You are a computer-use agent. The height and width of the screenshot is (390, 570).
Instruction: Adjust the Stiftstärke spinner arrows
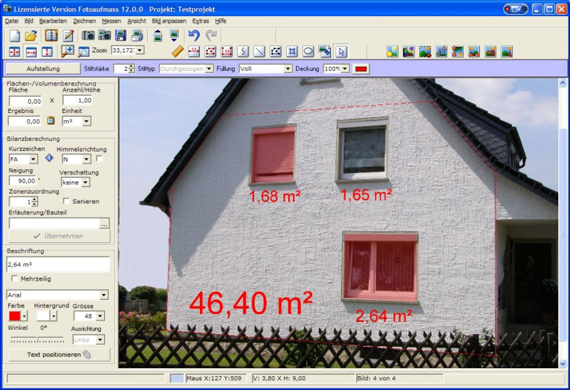(132, 68)
